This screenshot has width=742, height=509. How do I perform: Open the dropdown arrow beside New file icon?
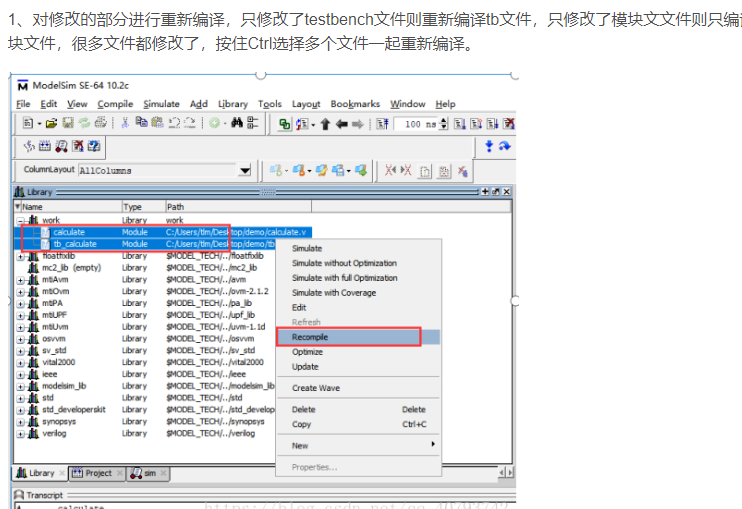39,124
